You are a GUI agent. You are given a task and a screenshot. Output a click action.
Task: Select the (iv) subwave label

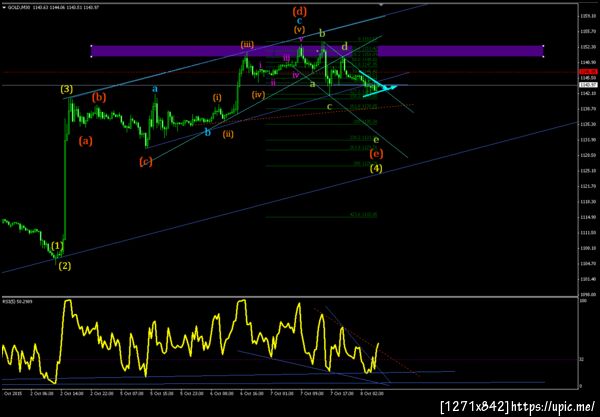tap(259, 94)
